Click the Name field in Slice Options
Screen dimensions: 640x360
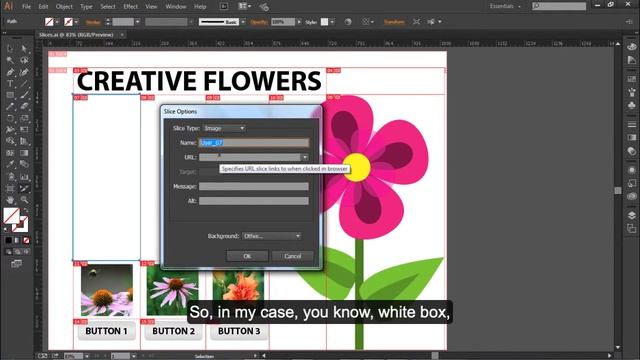[x=254, y=142]
